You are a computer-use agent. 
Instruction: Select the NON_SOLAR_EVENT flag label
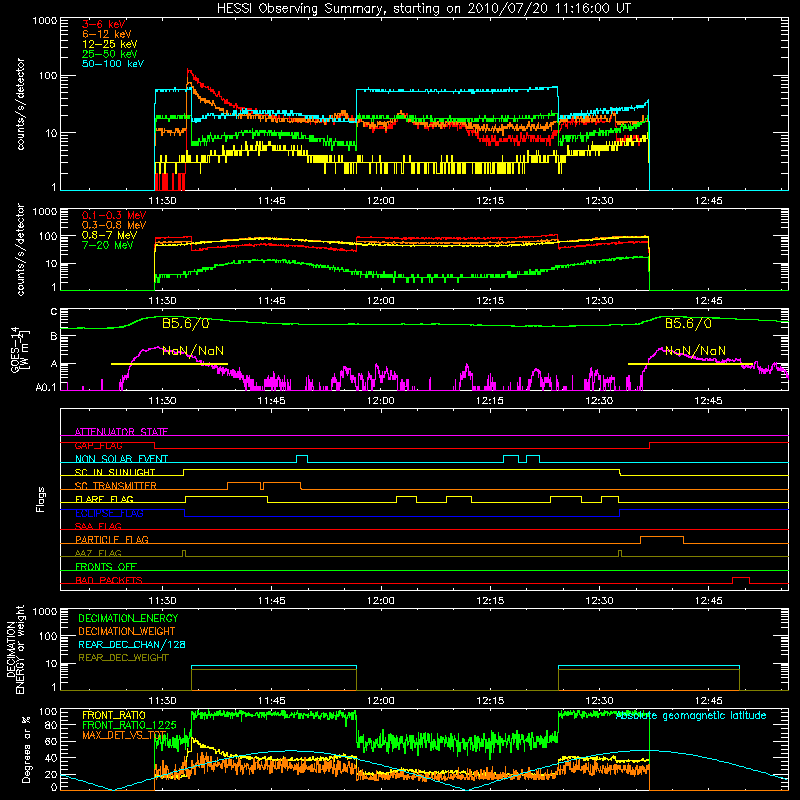click(x=121, y=459)
